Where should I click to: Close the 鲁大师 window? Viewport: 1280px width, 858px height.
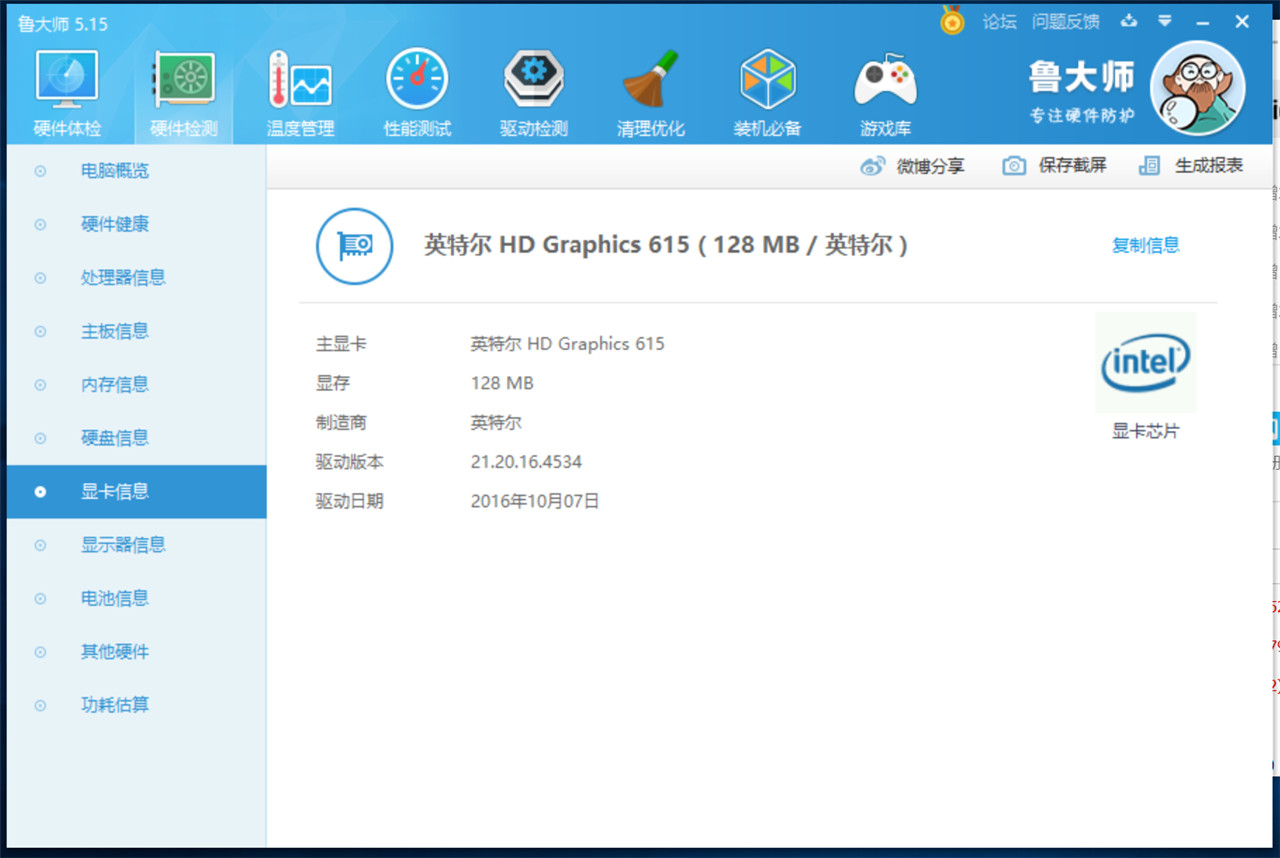coord(1242,22)
